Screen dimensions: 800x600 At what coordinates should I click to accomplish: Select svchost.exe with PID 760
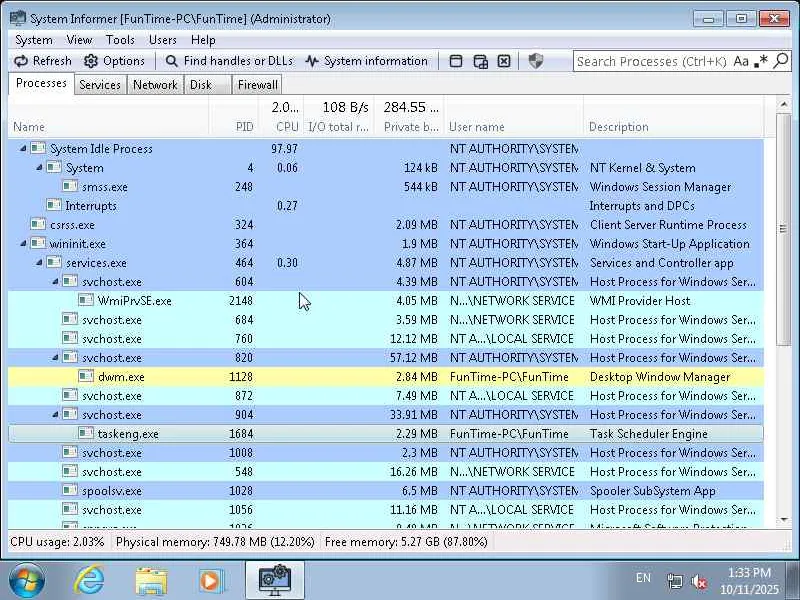click(386, 339)
